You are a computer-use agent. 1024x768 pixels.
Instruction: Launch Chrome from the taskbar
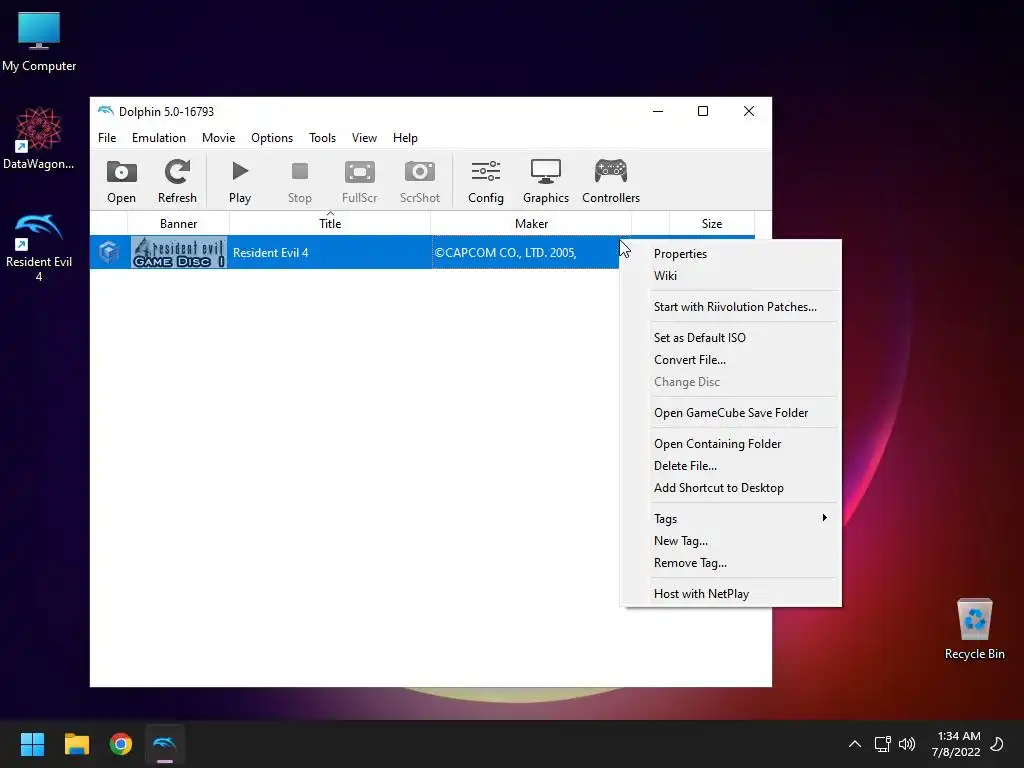click(121, 744)
